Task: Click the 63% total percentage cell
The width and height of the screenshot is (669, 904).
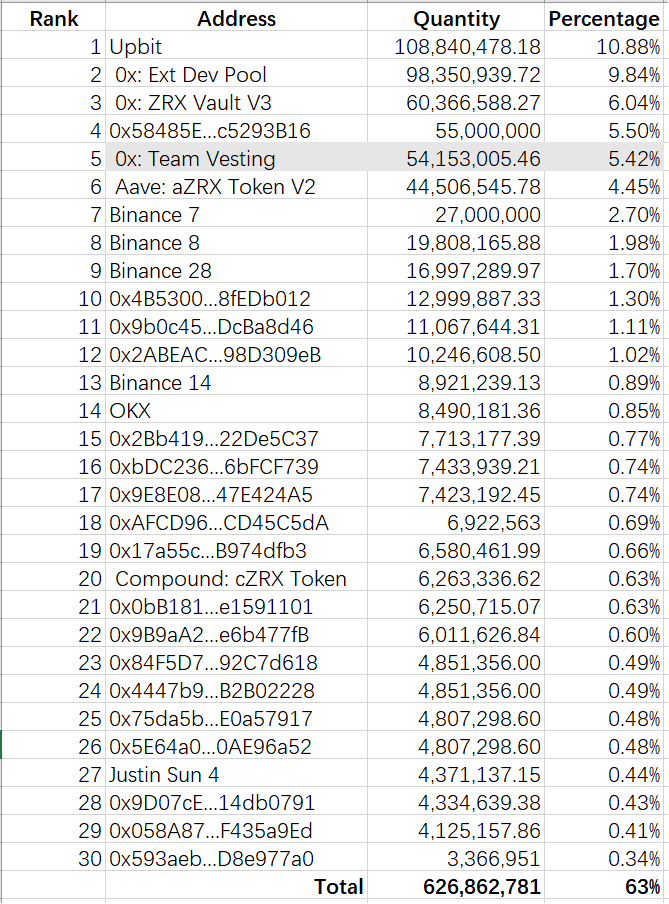Action: (x=639, y=887)
